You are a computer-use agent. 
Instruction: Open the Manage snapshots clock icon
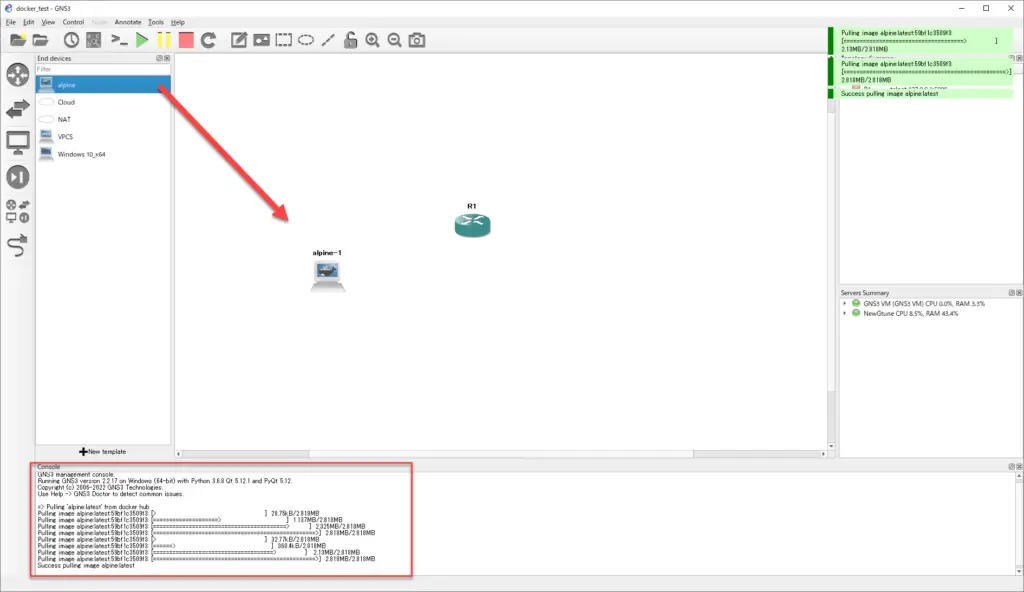coord(71,41)
